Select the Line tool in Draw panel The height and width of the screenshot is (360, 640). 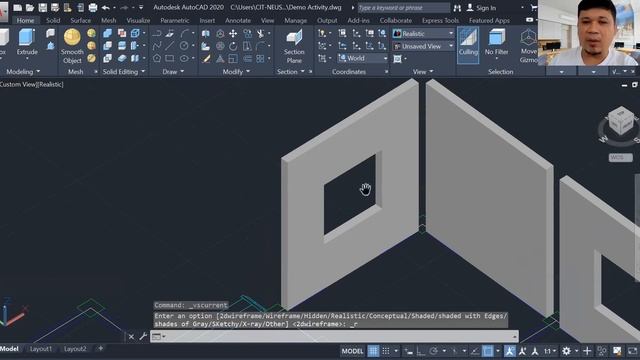170,46
